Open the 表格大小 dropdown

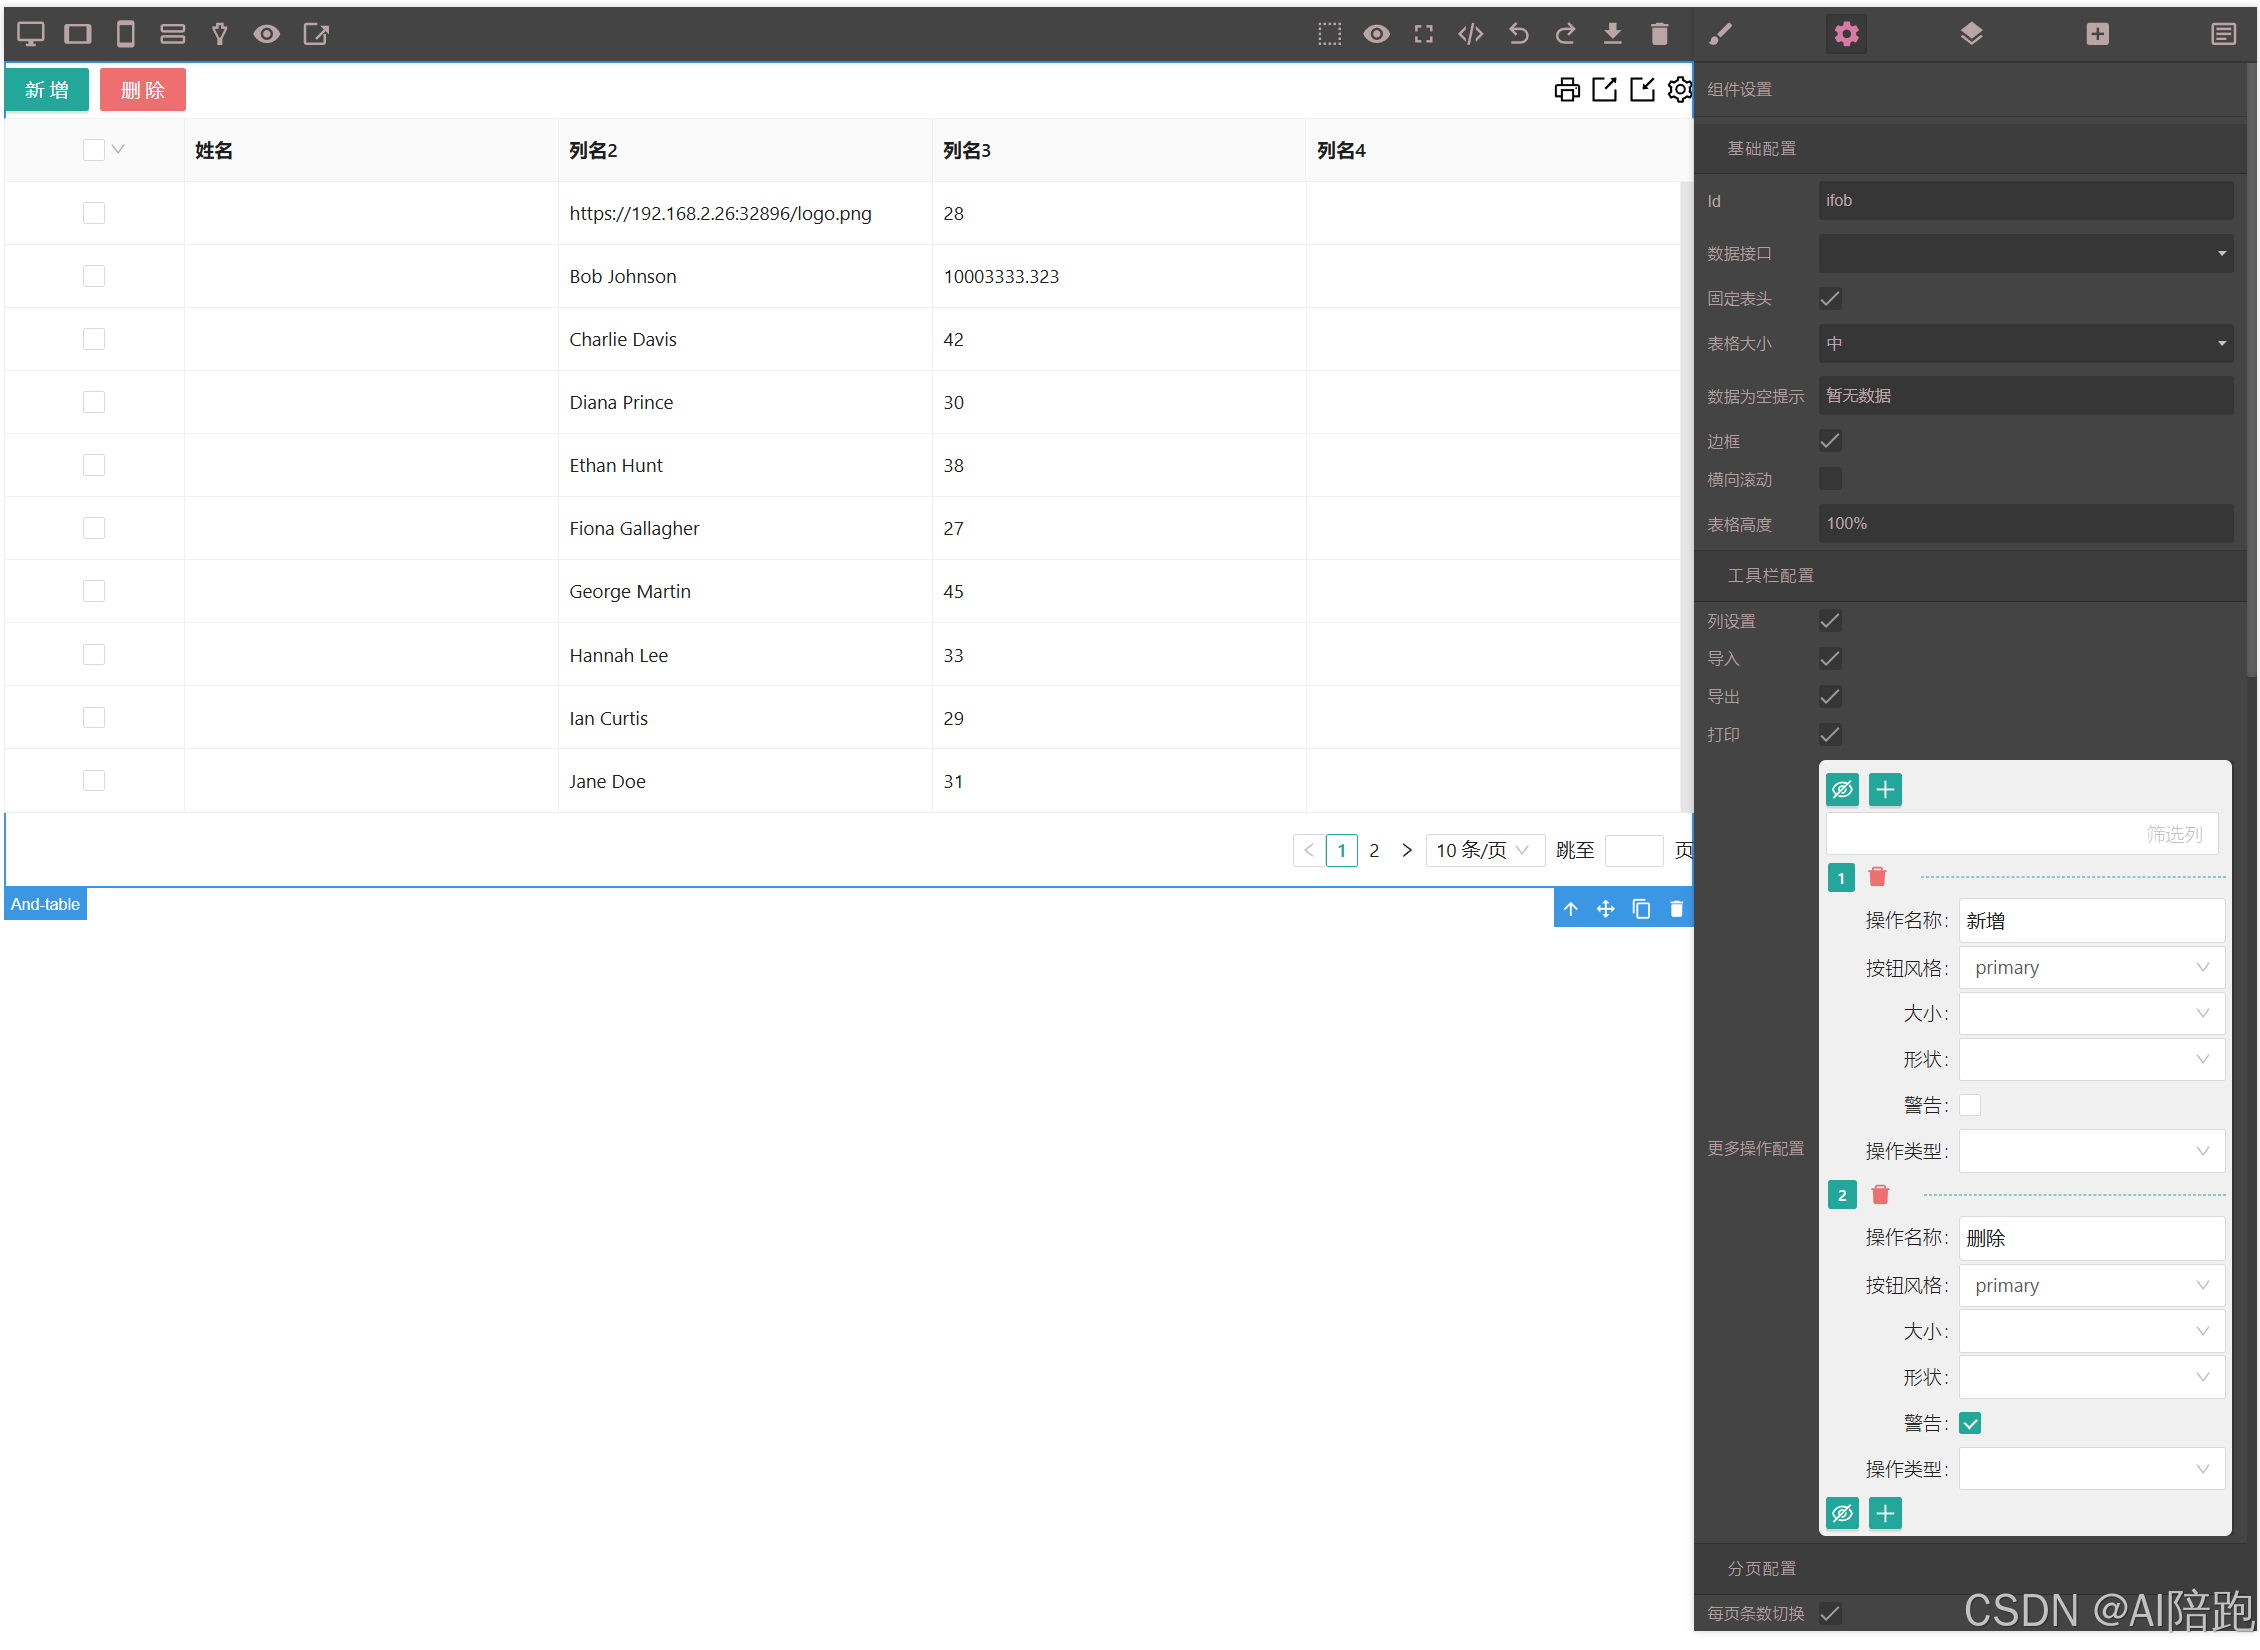(2024, 343)
